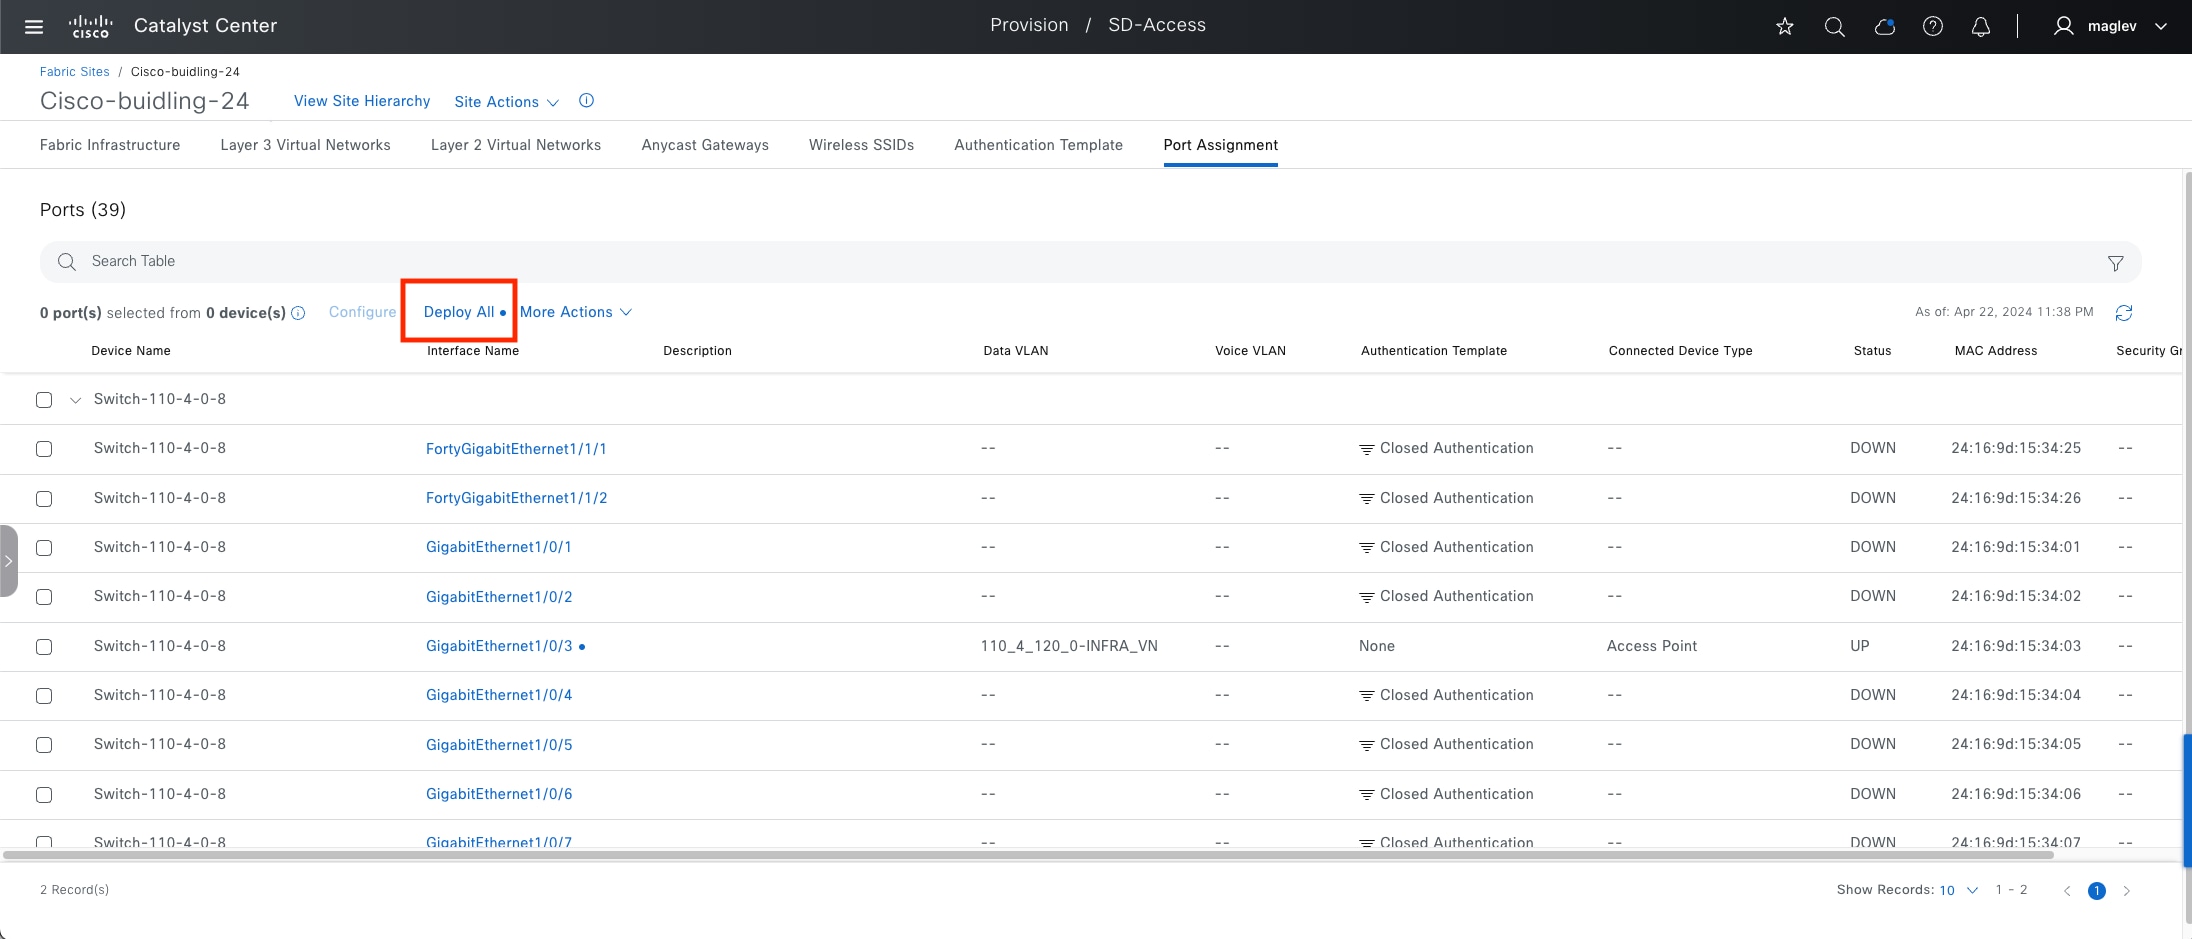Click the cloud status icon

[x=1884, y=27]
